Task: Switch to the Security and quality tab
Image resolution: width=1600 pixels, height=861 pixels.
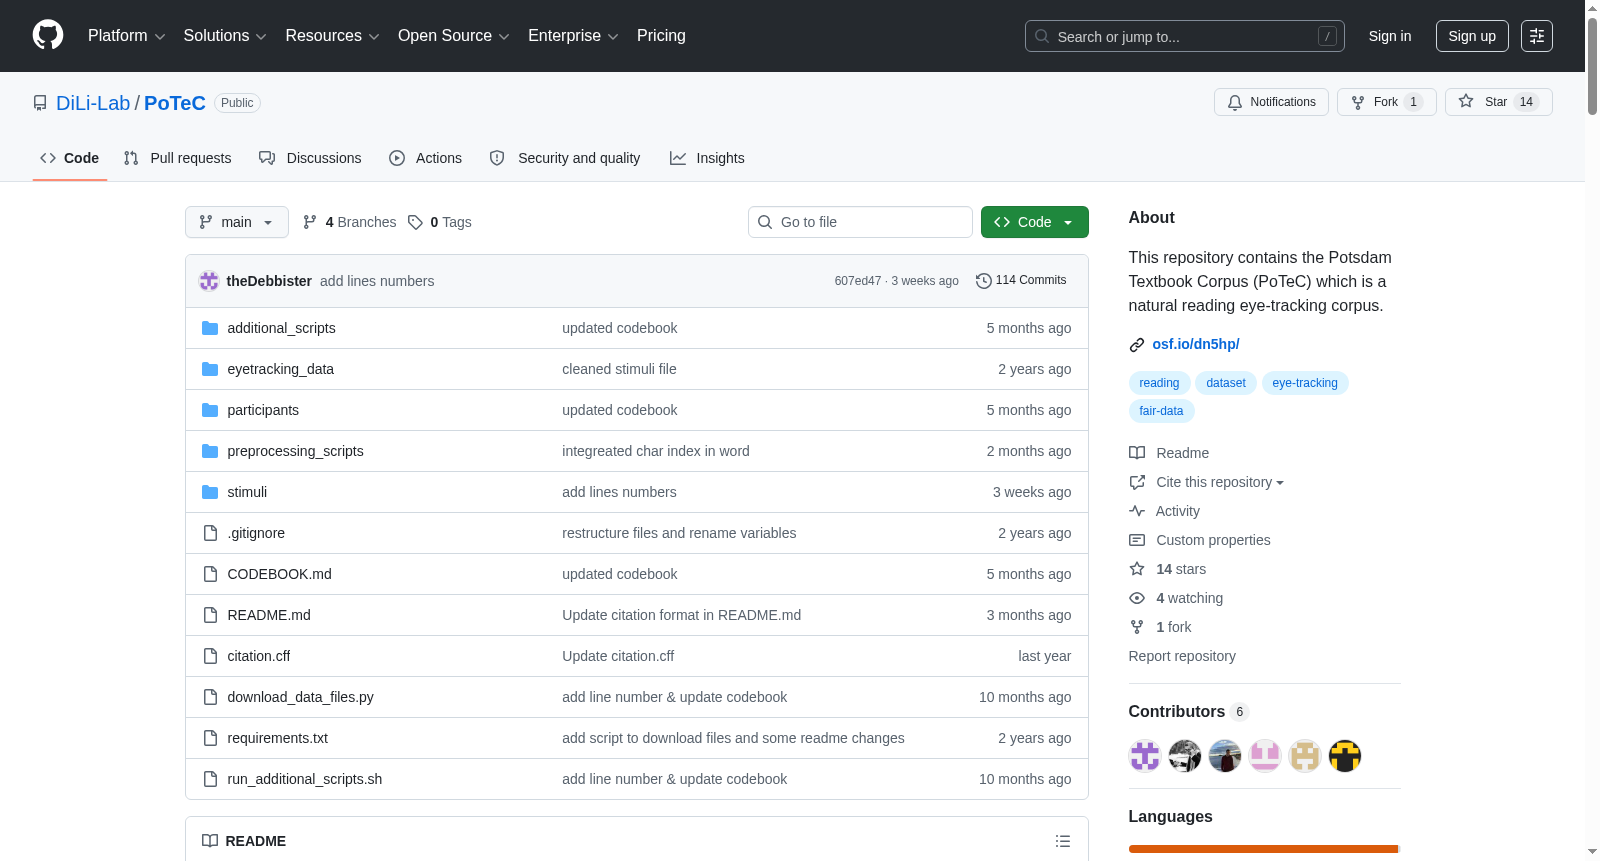Action: pyautogui.click(x=565, y=158)
